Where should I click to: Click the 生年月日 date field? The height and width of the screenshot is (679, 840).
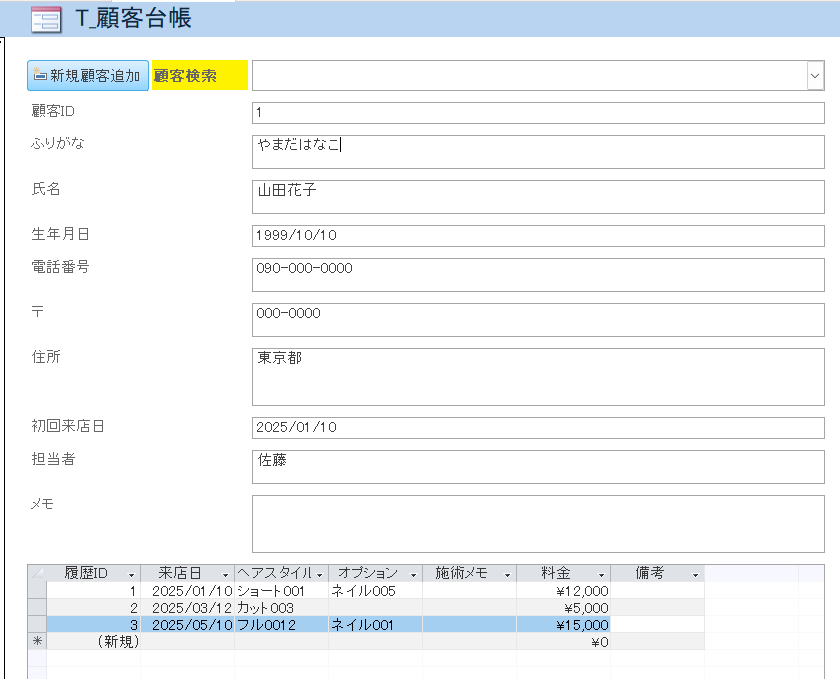pyautogui.click(x=537, y=235)
